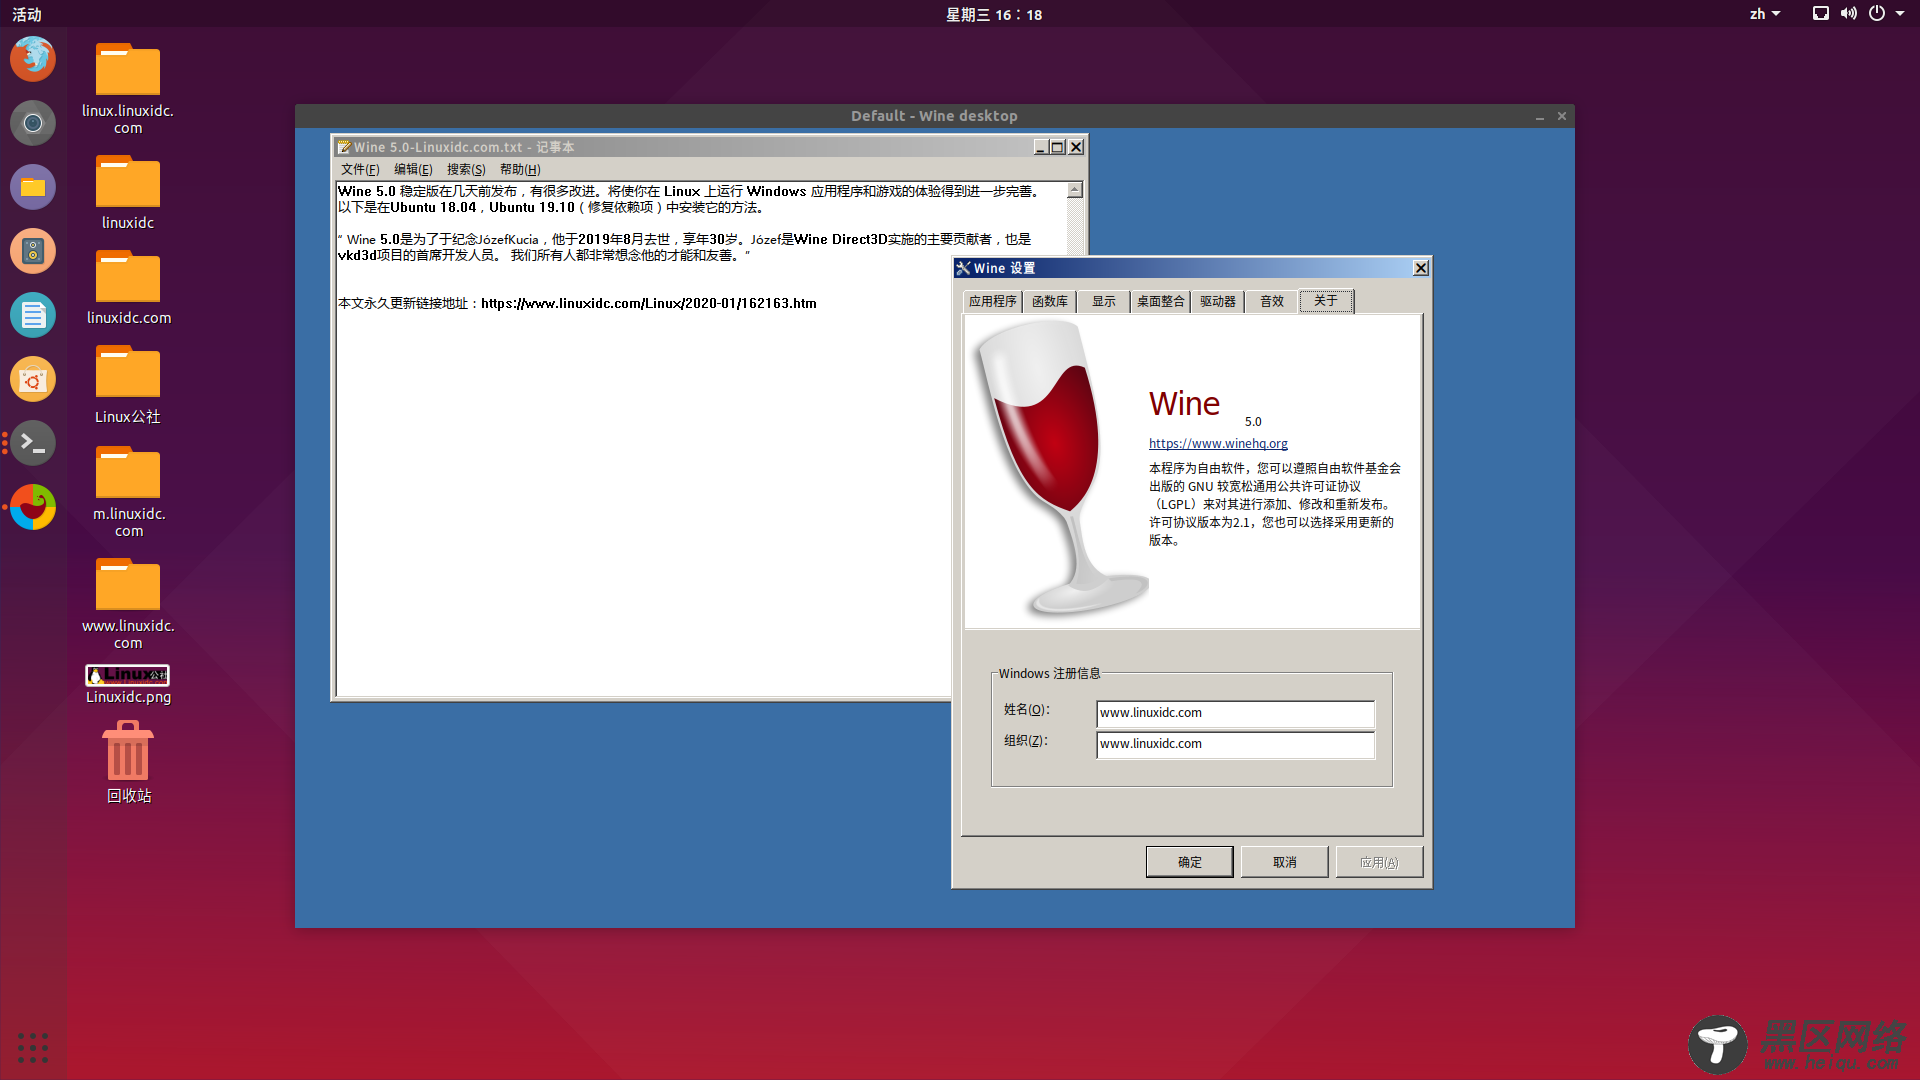Screen dimensions: 1920x1080
Task: Select the m.linuxidc.com desktop folder
Action: pos(128,492)
